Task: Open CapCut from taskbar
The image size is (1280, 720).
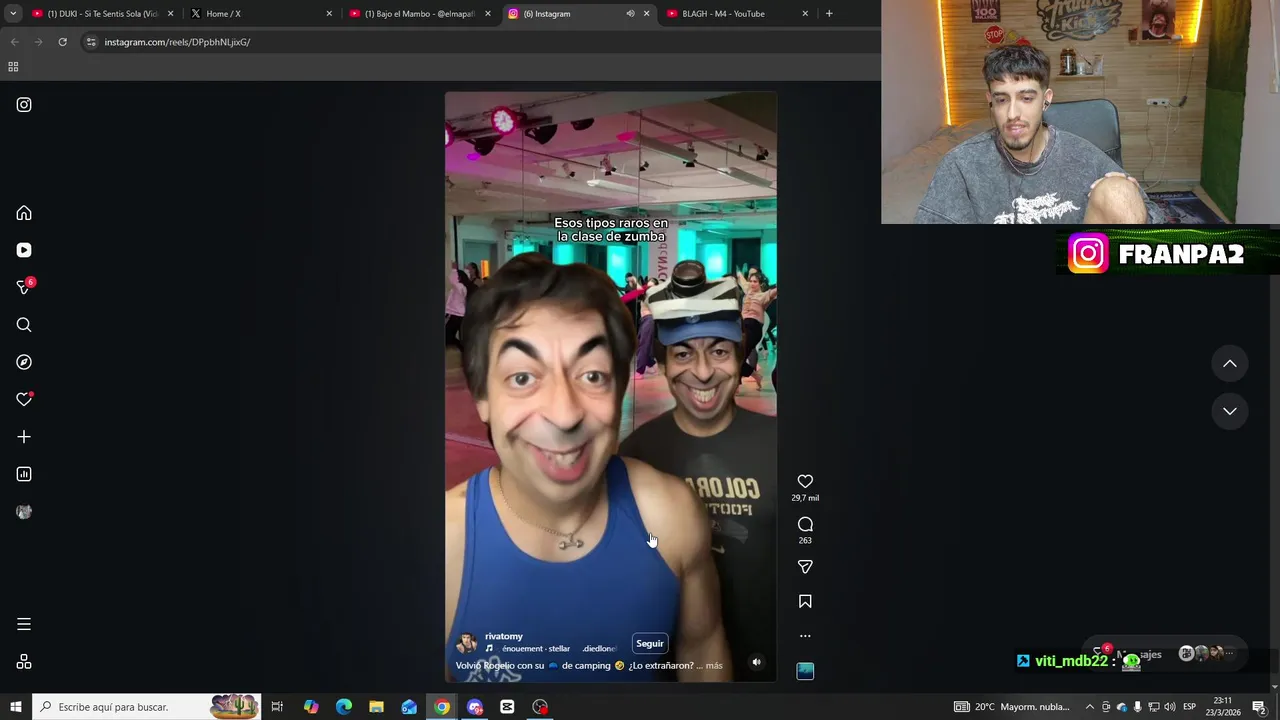Action: tap(507, 707)
